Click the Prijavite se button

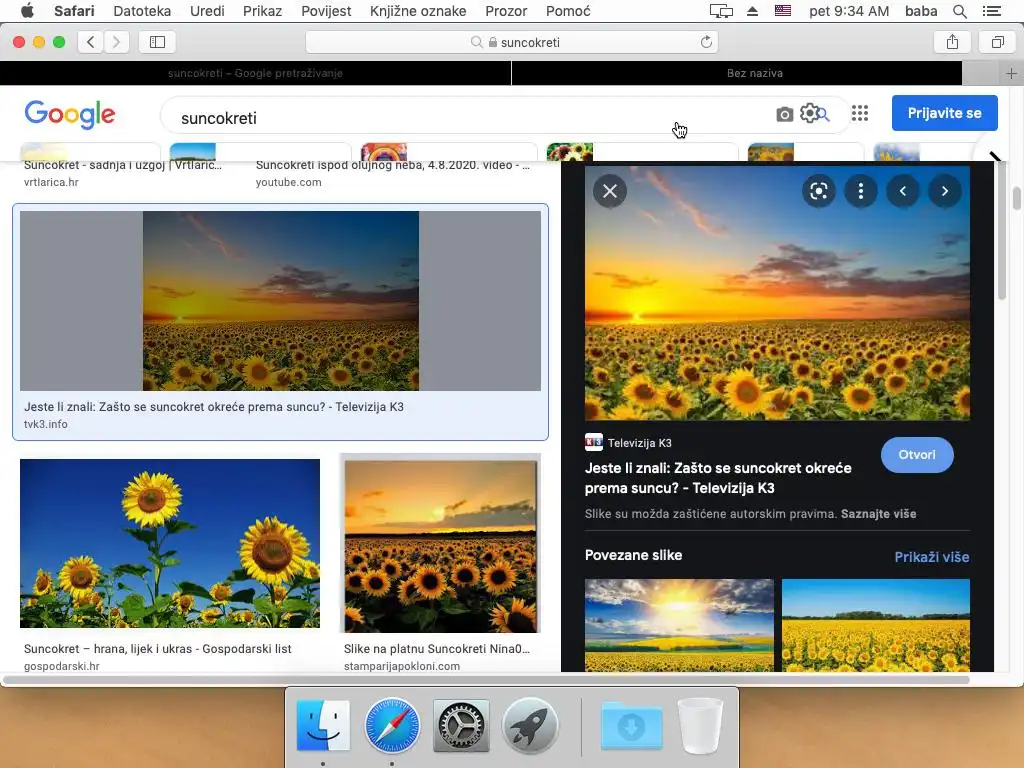(x=944, y=113)
